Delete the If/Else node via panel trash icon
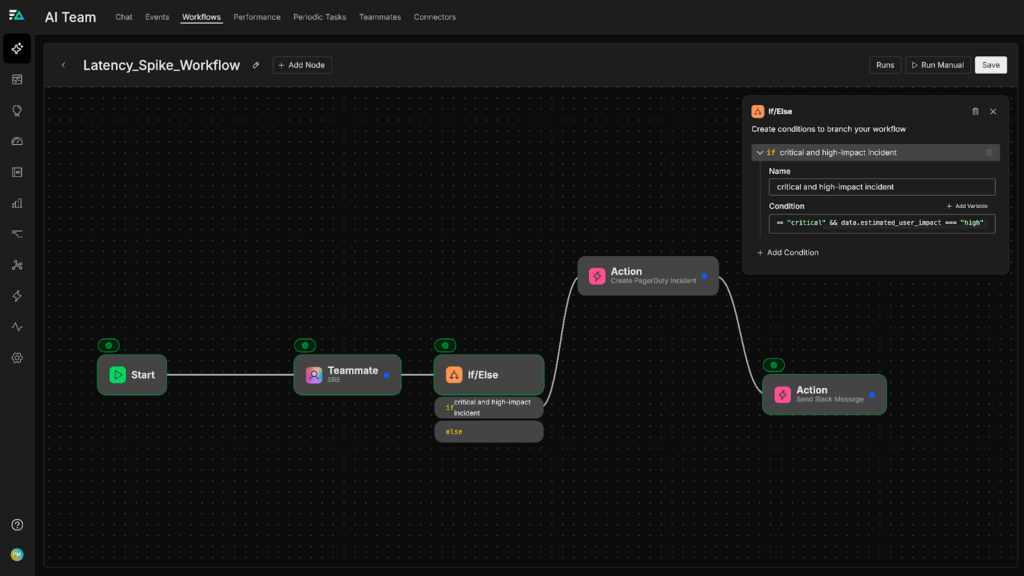 tap(975, 112)
